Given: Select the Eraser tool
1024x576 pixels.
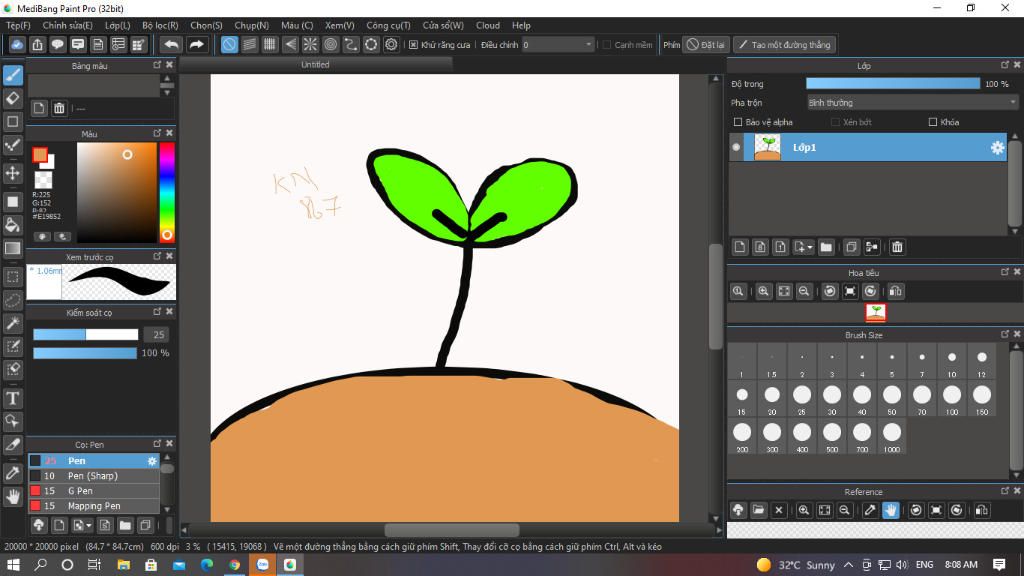Looking at the screenshot, I should click(x=13, y=99).
